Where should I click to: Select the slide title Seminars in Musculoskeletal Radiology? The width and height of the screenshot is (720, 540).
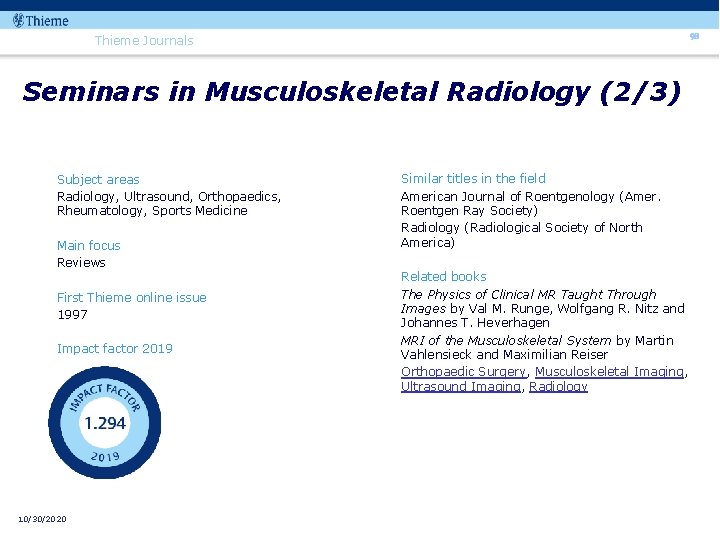(352, 91)
